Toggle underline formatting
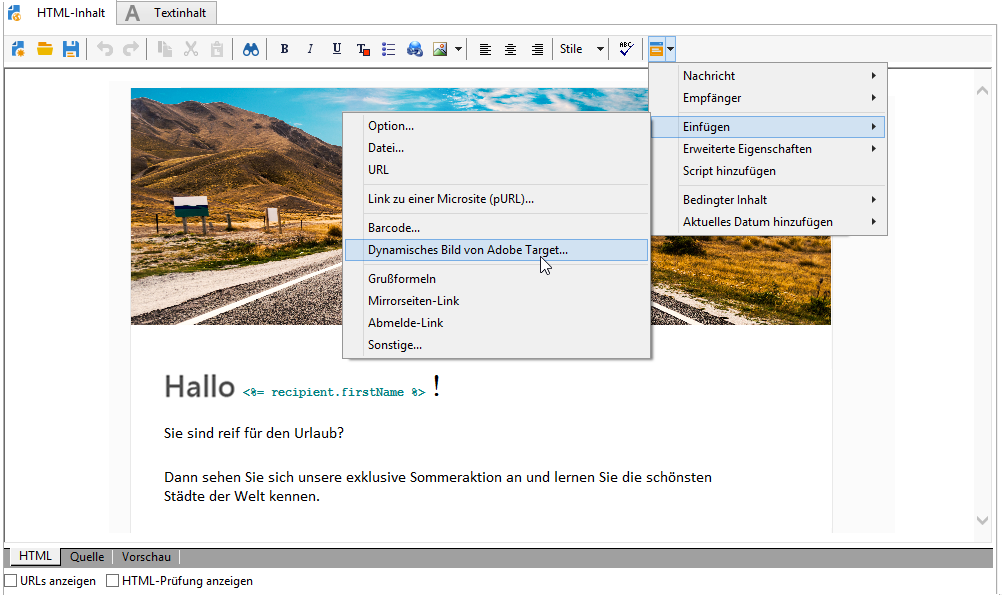Image resolution: width=1008 pixels, height=595 pixels. [336, 49]
